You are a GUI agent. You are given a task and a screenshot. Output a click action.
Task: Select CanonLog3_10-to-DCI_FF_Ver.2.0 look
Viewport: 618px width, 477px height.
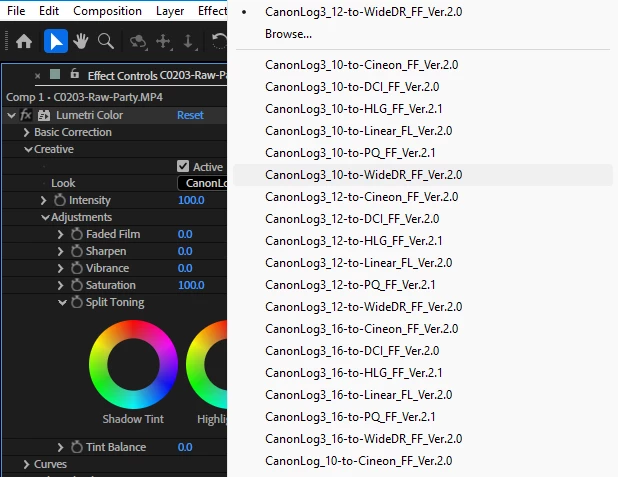[x=423, y=87]
